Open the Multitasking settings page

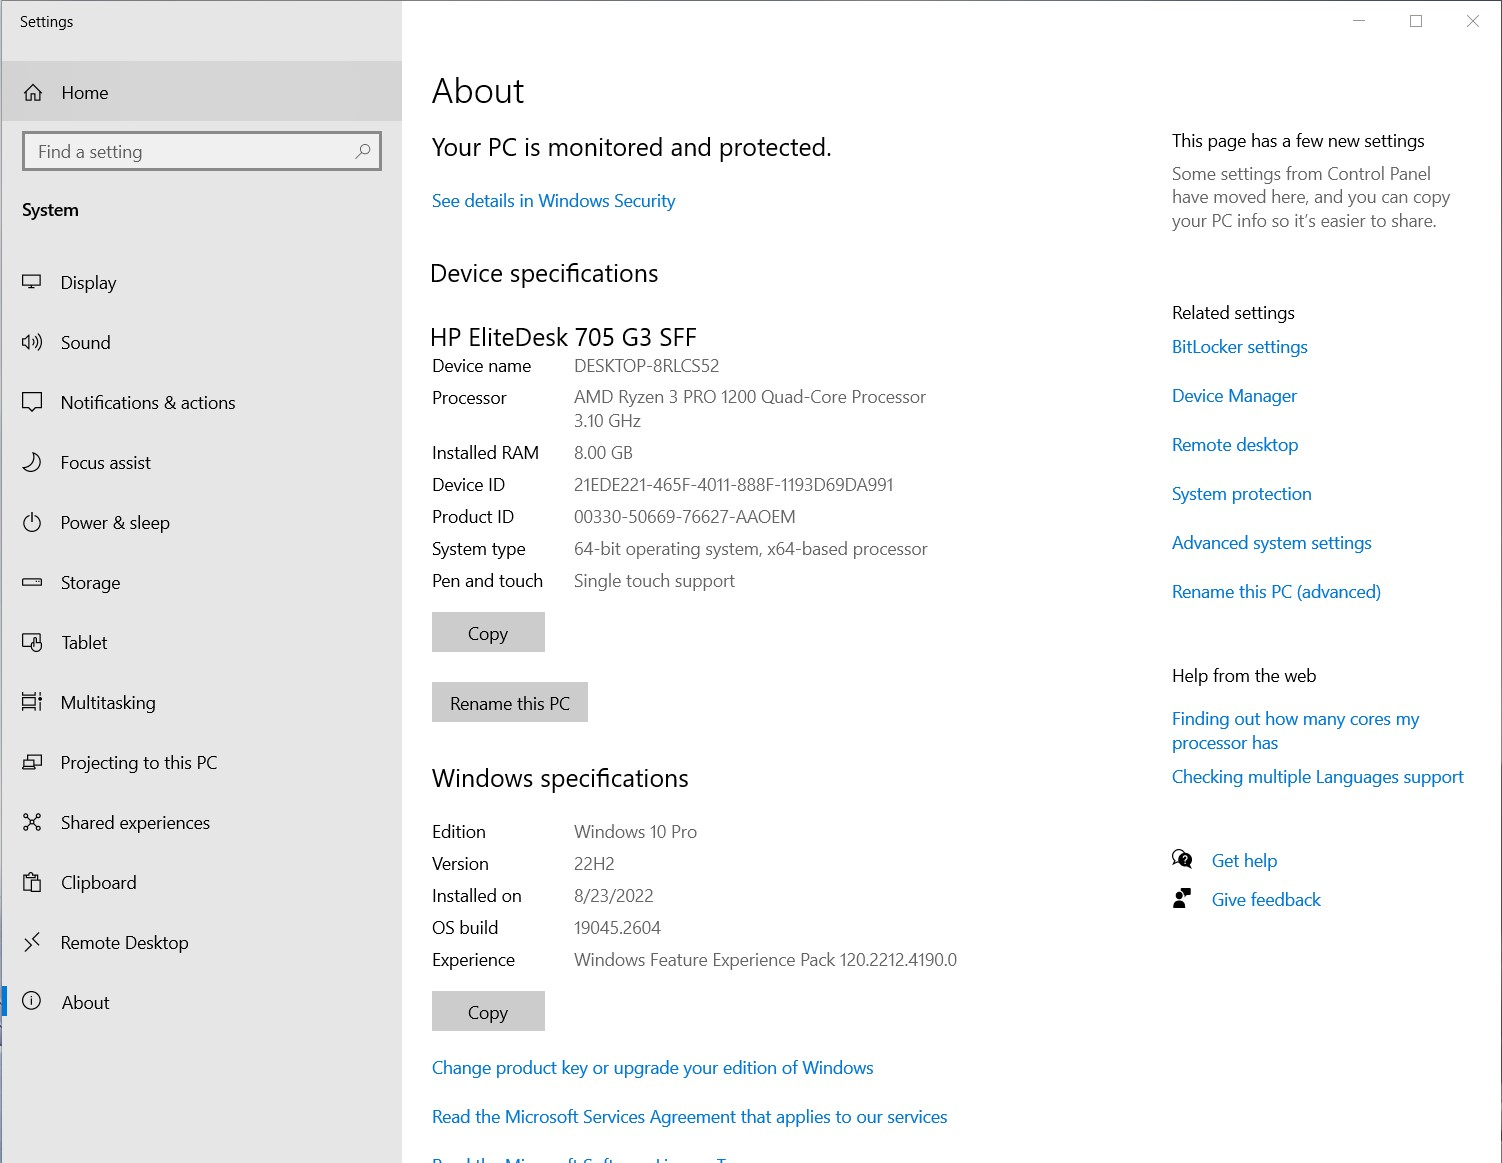pos(108,702)
